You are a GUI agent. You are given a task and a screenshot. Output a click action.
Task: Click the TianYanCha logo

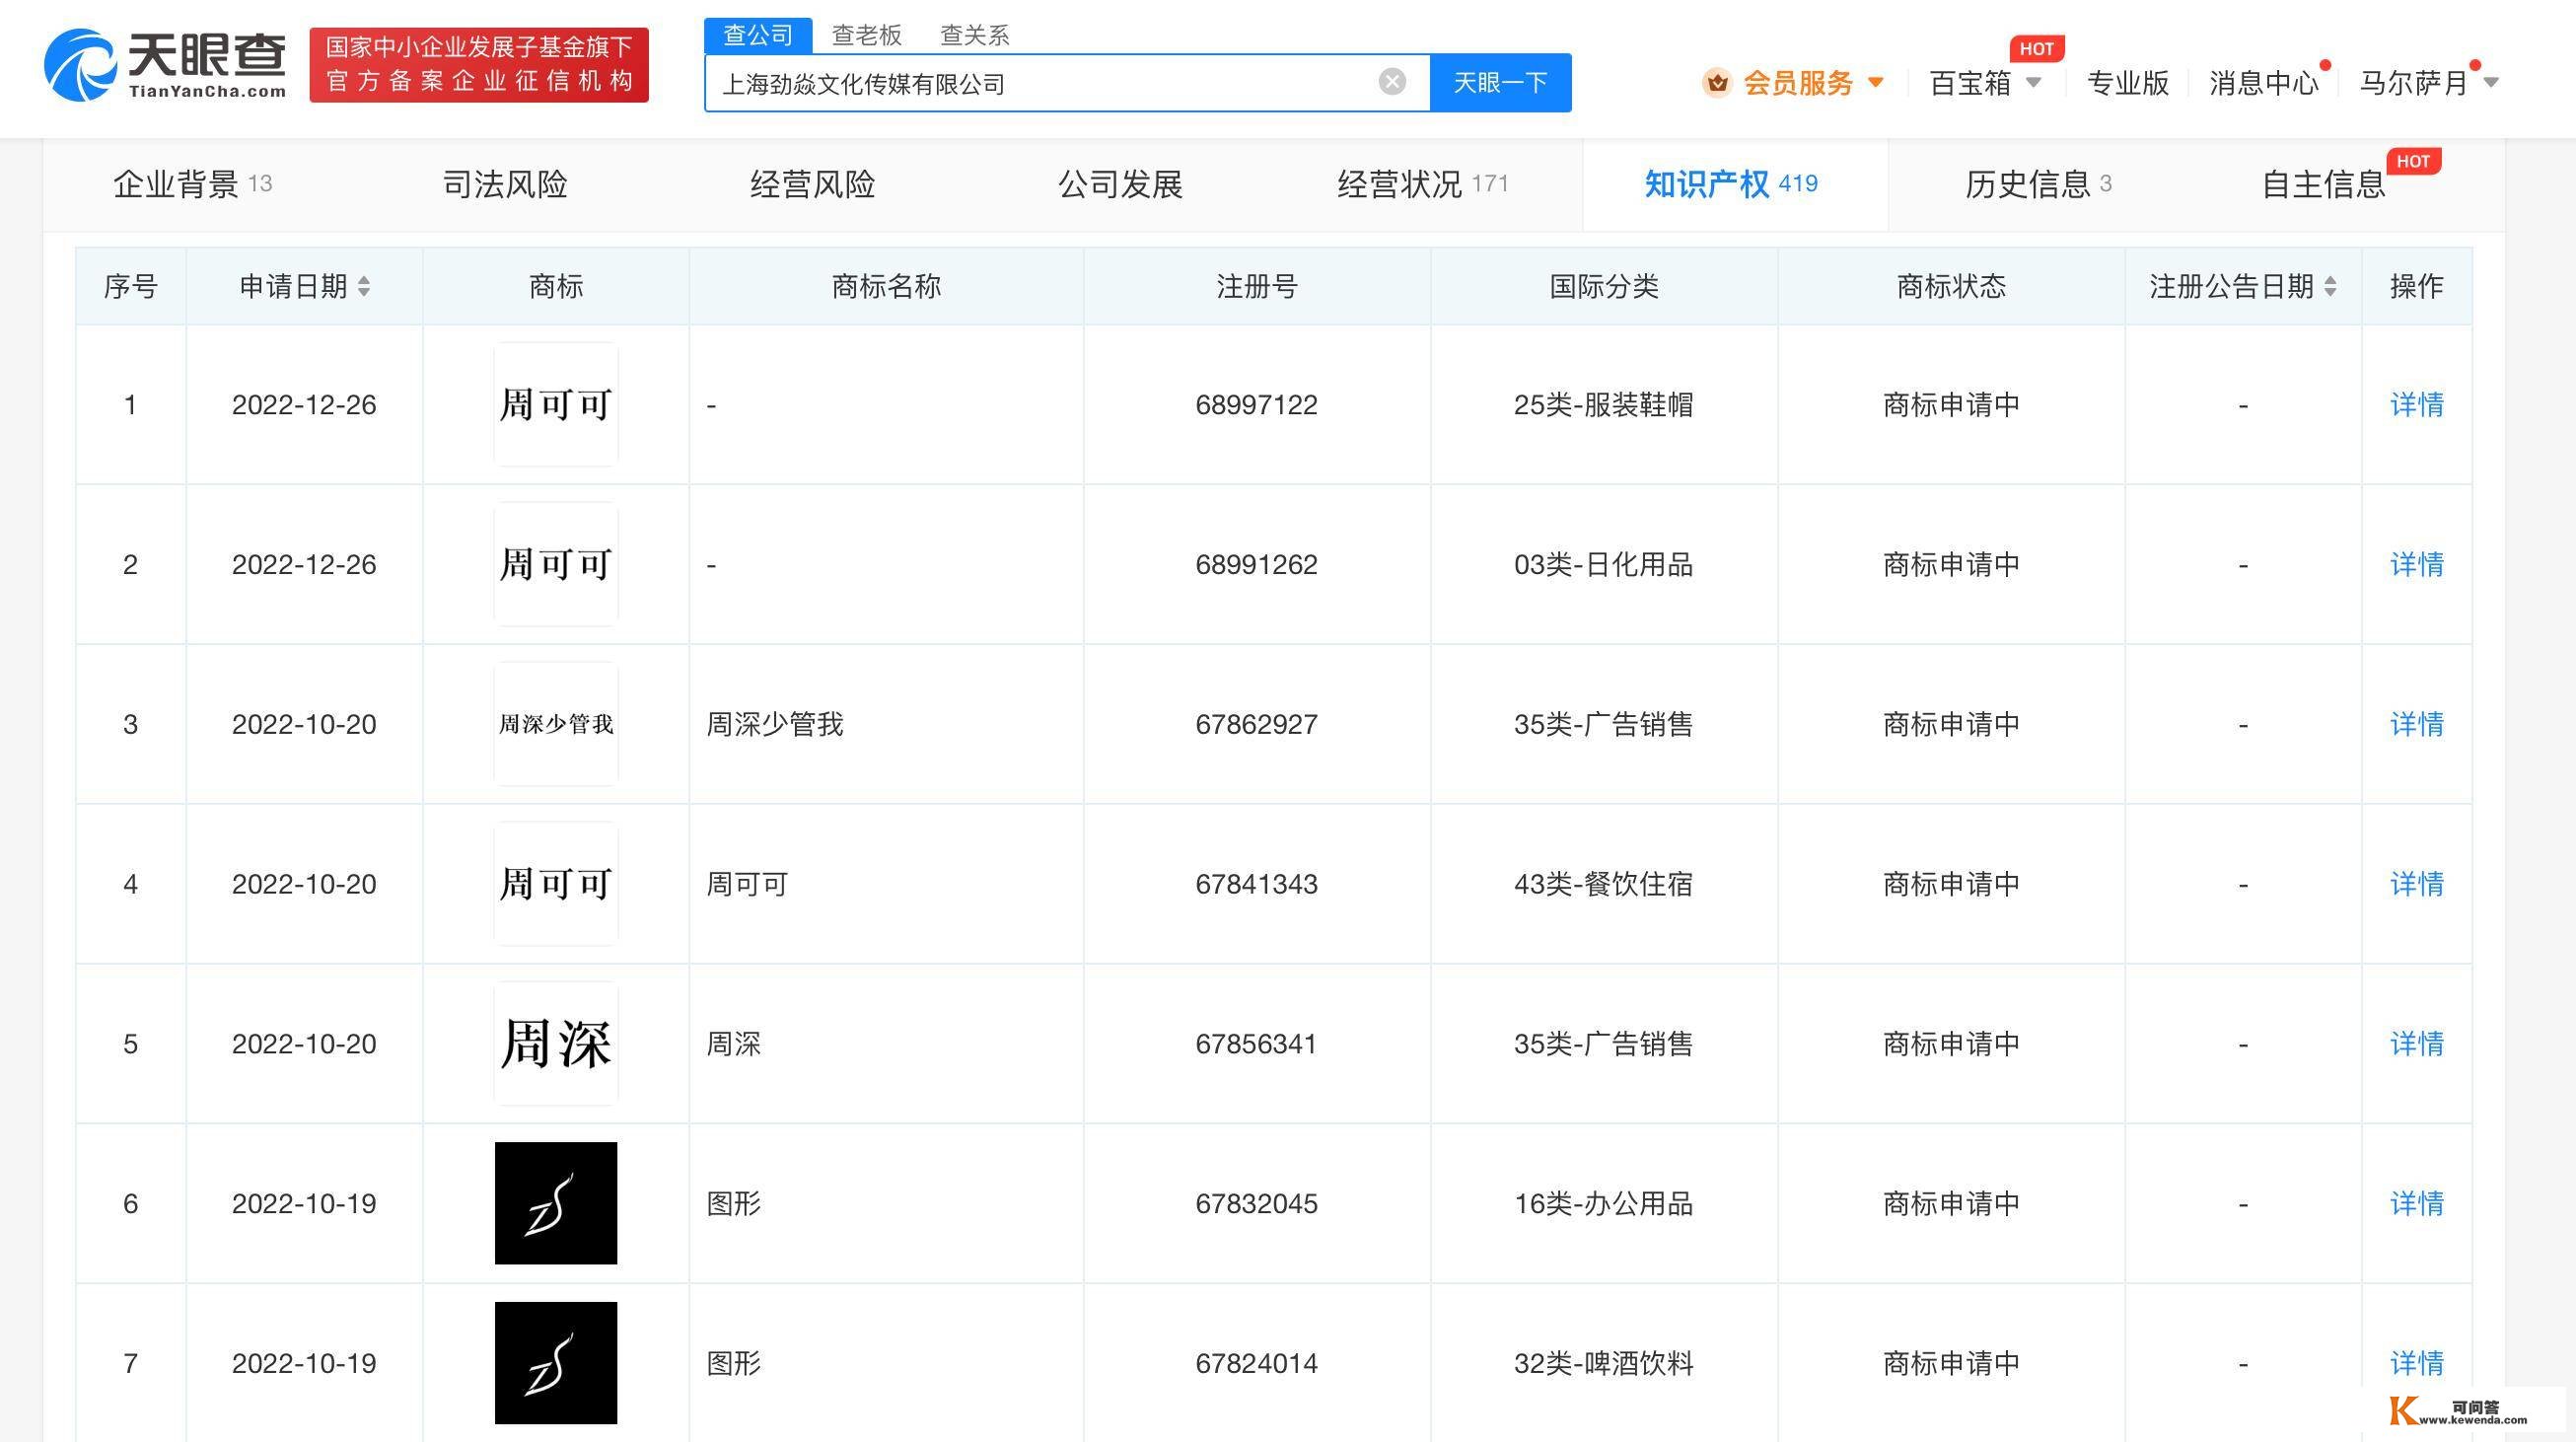(x=165, y=65)
